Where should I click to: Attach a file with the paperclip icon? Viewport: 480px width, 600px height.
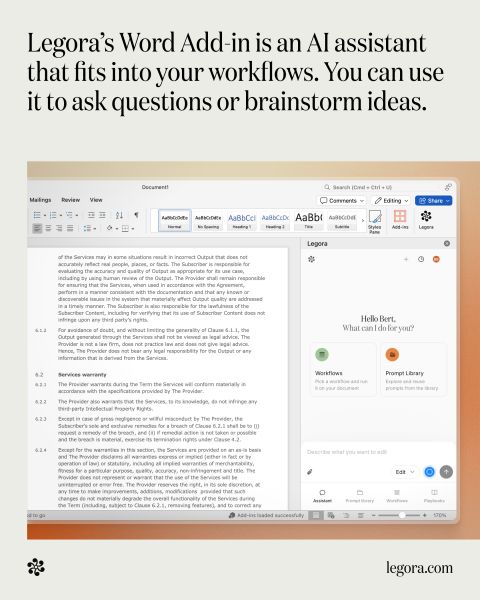coord(310,472)
